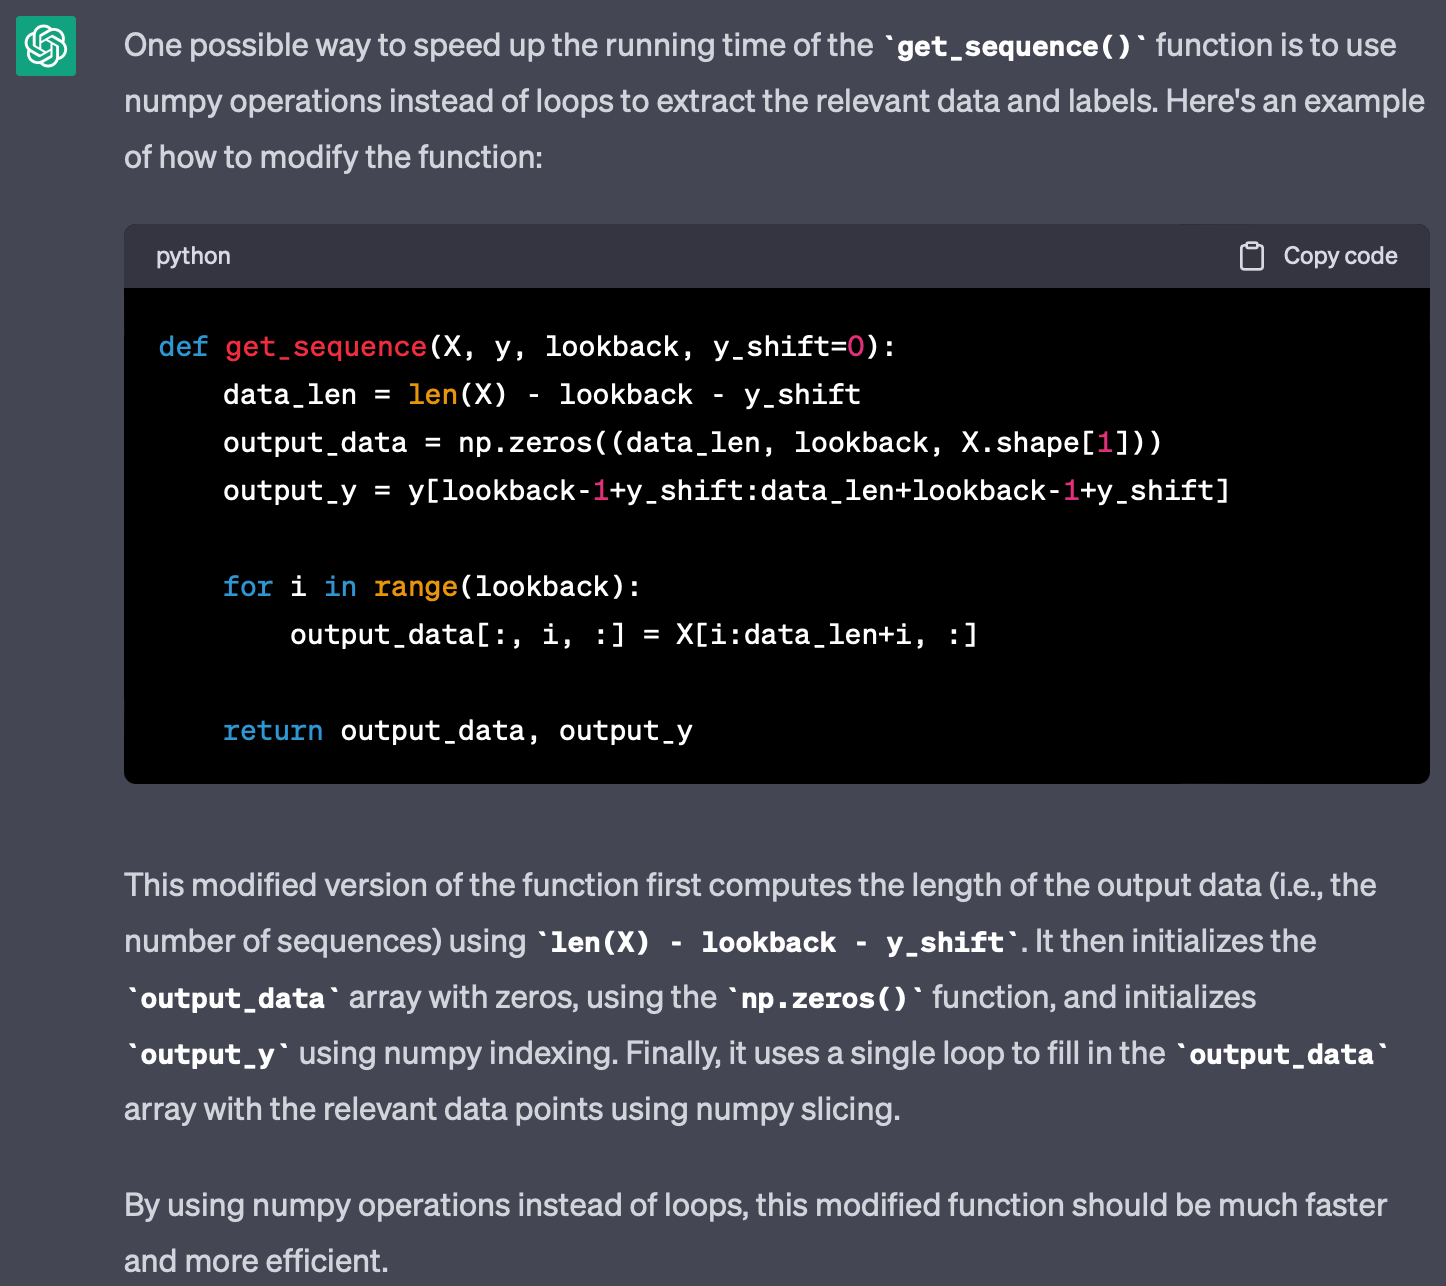Click the for i in range(lookback) line
The width and height of the screenshot is (1446, 1286).
point(432,587)
